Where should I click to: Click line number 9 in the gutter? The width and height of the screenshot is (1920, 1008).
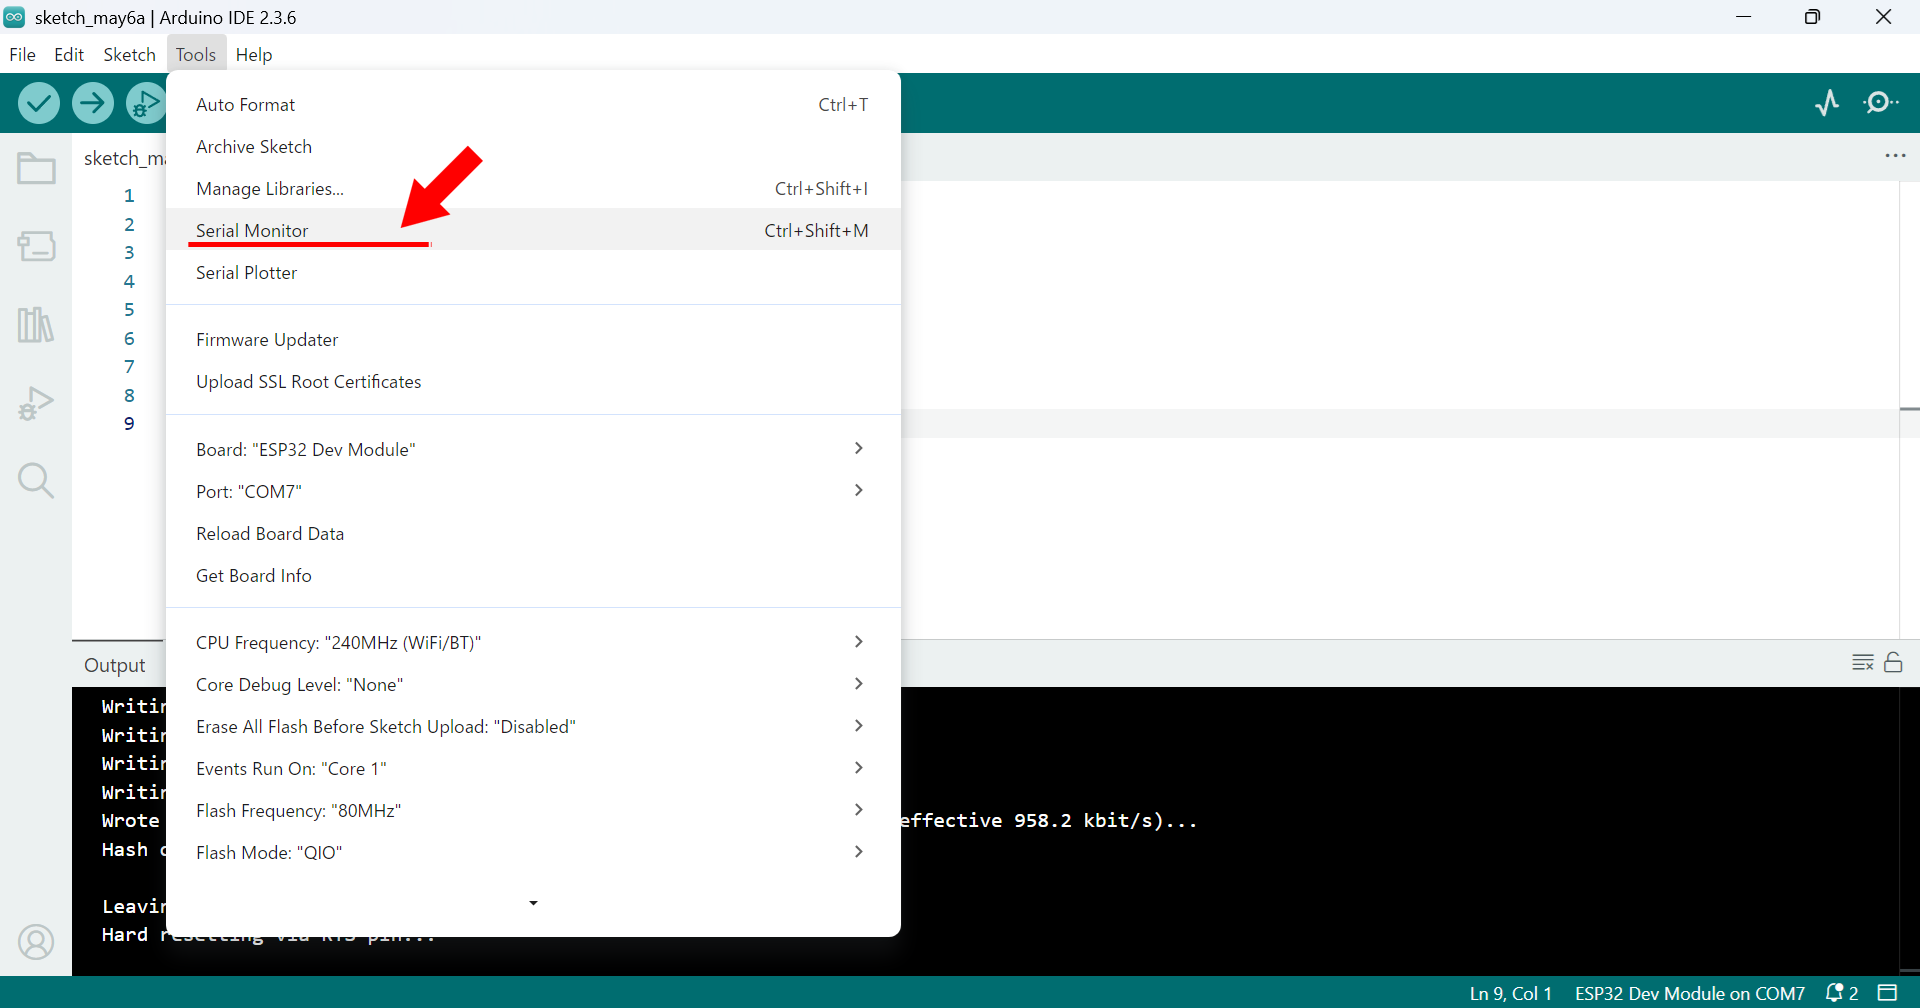pyautogui.click(x=129, y=424)
